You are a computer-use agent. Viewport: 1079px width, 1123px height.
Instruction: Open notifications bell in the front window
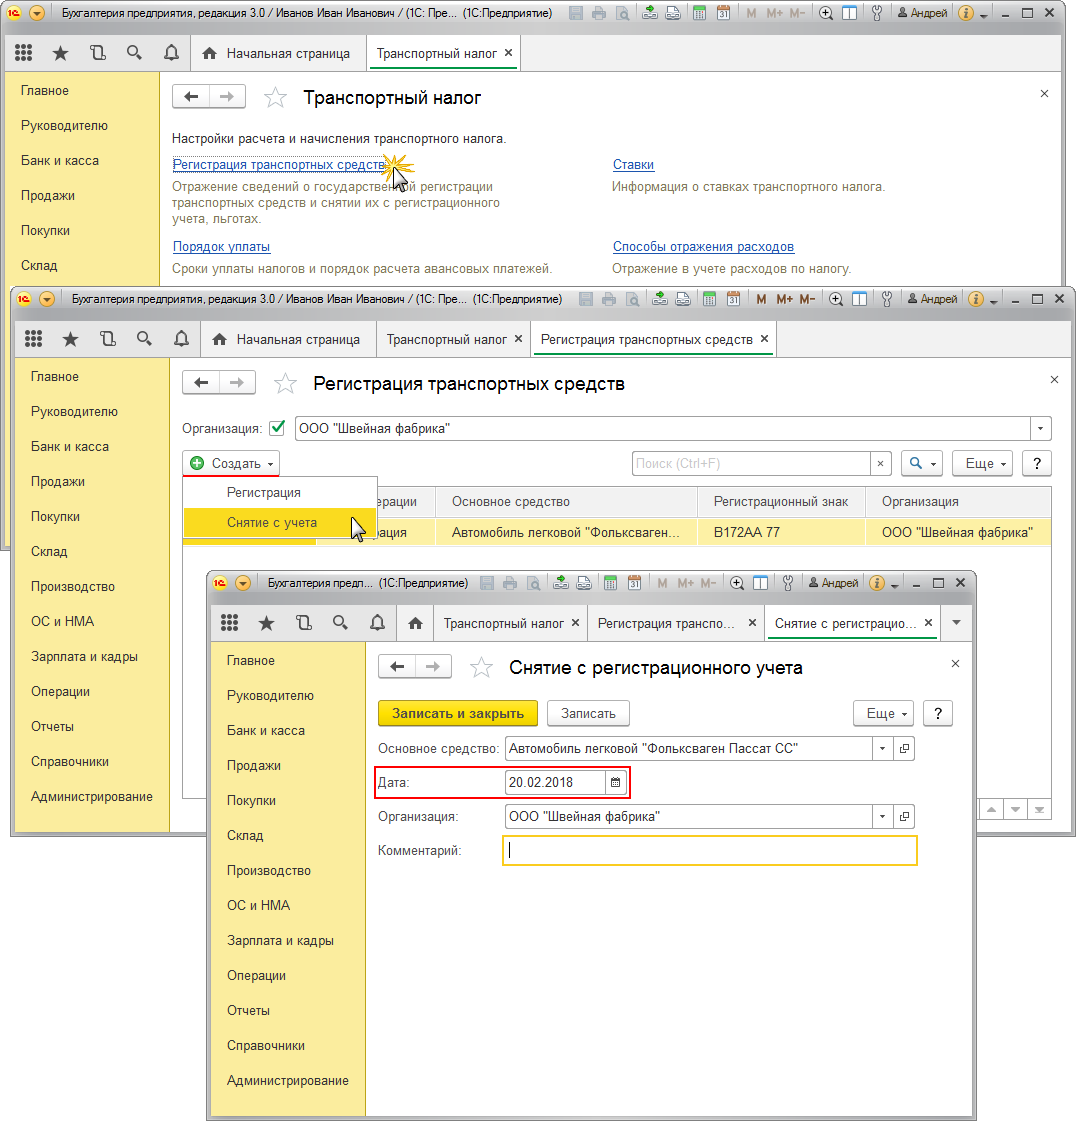[377, 623]
